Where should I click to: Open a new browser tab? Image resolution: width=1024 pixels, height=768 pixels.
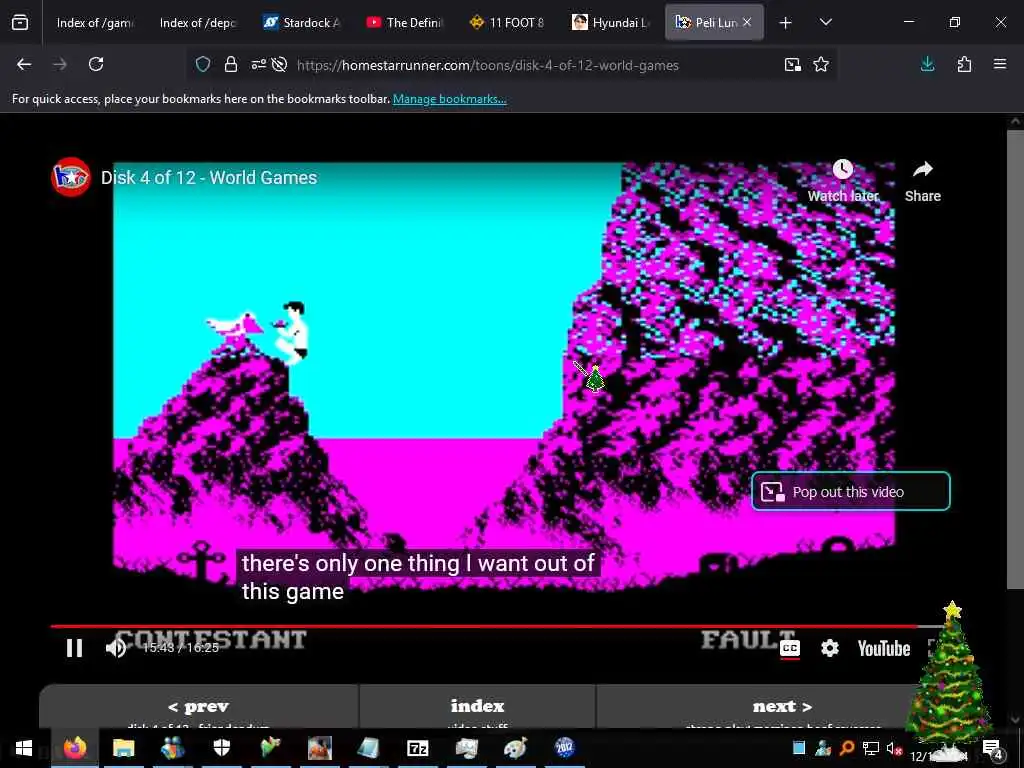786,23
